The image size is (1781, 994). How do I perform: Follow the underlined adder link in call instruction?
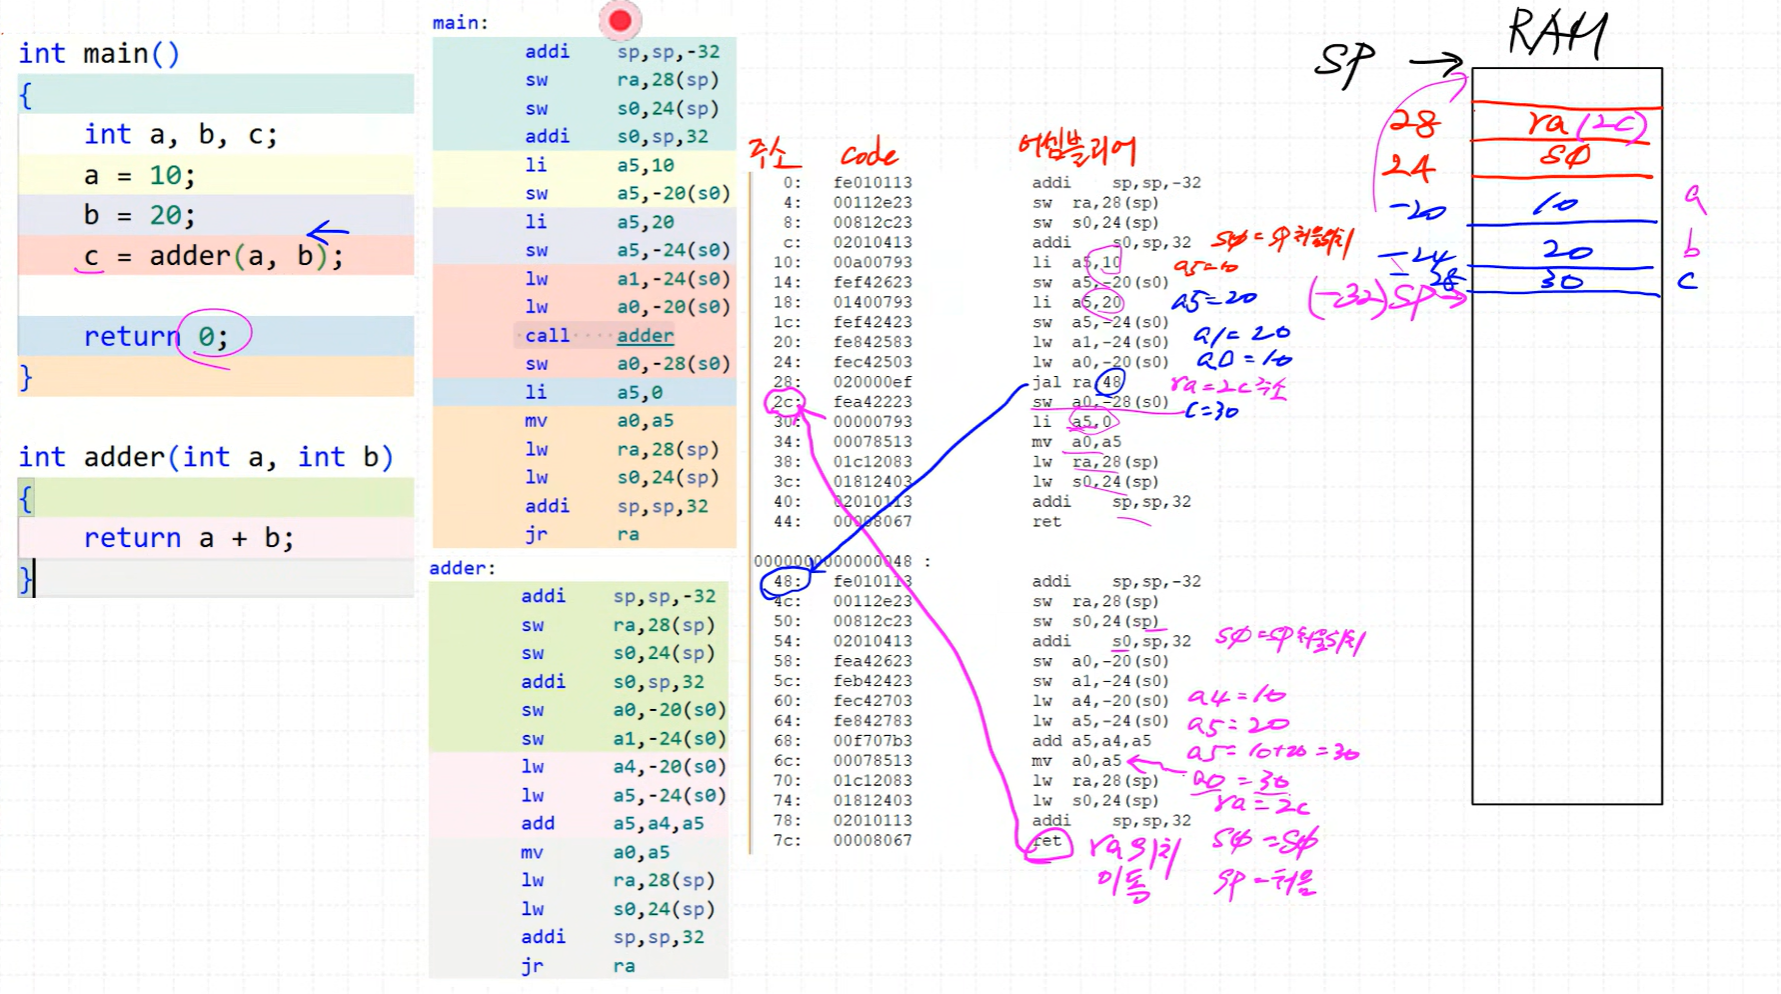645,336
